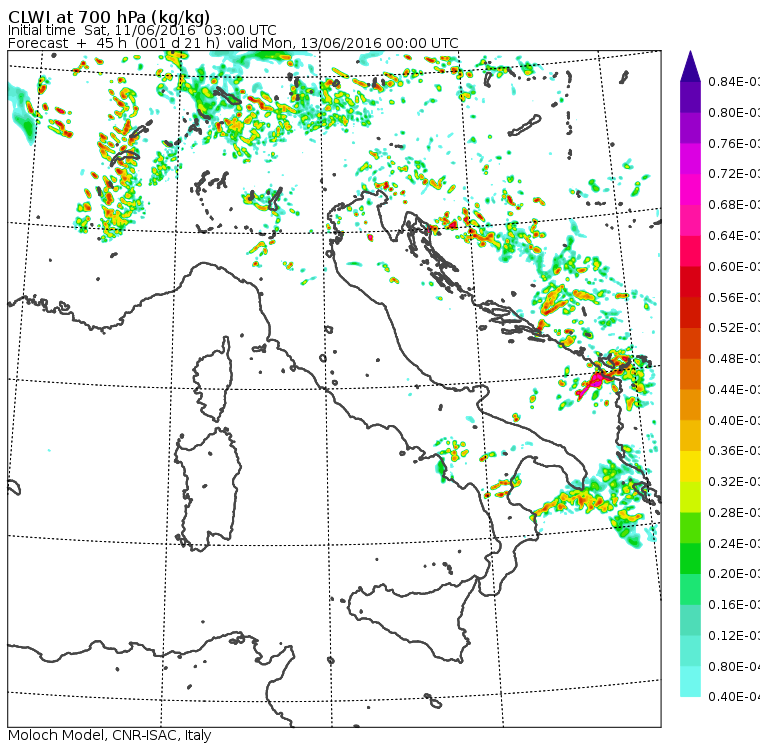Click the 0.40E-04 label at colorbar bottom
760x749 pixels.
(x=734, y=697)
